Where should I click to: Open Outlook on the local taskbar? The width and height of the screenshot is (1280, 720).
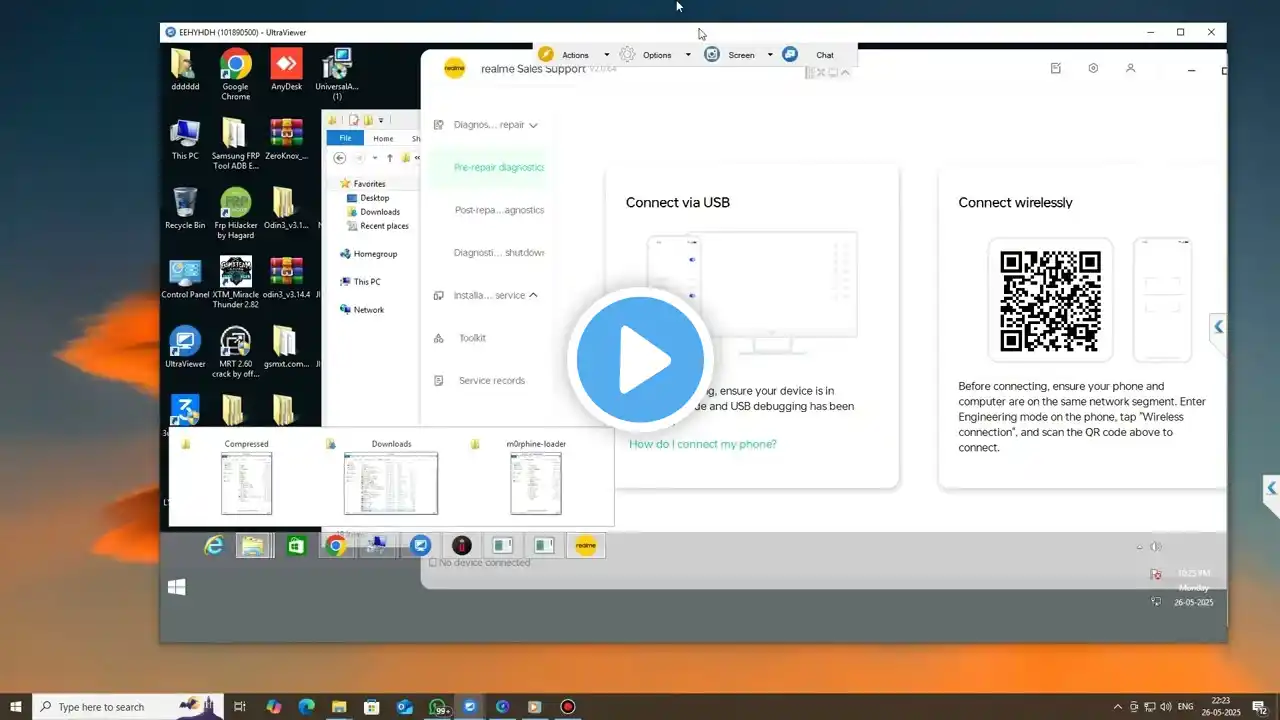[405, 706]
